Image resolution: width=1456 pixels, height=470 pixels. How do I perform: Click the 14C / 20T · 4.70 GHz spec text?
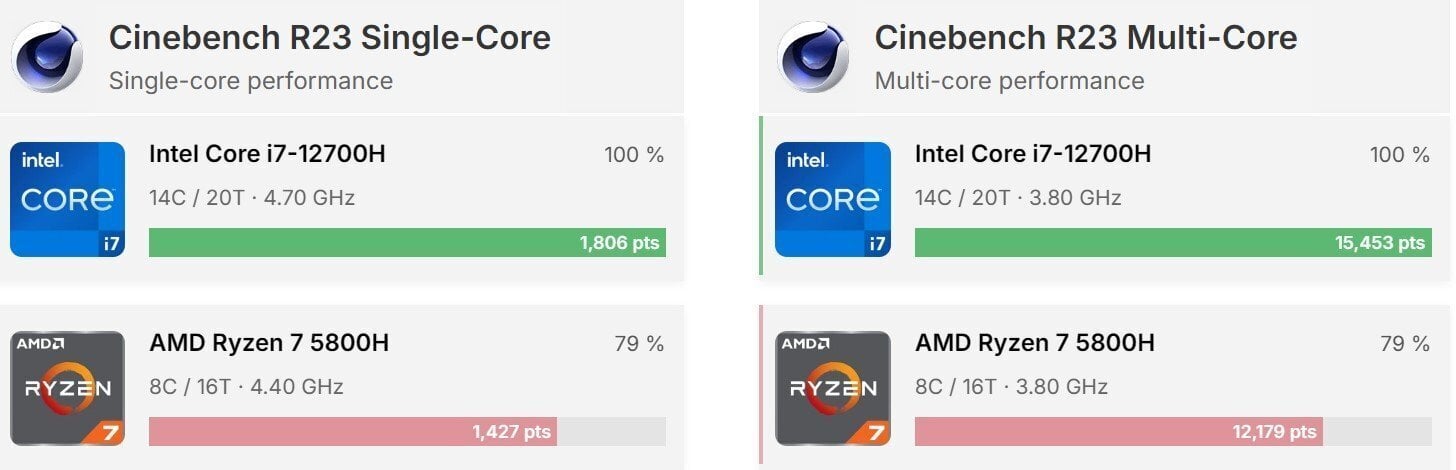(252, 198)
